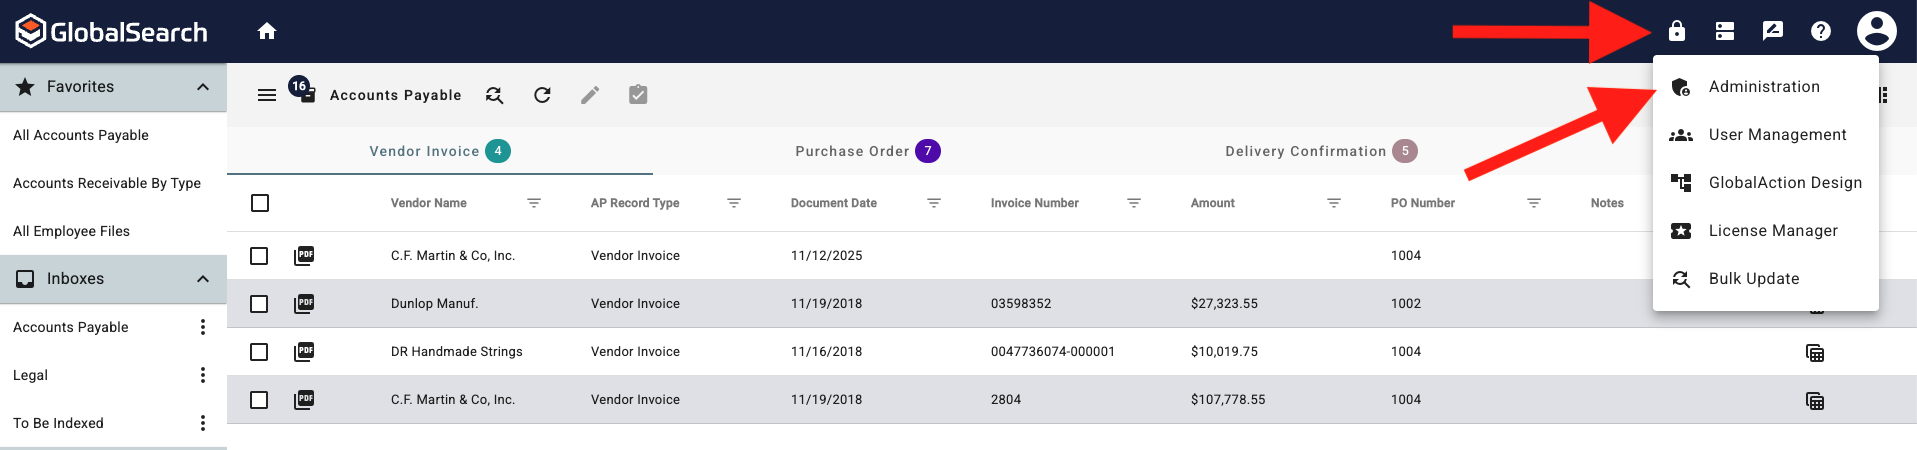Collapse the Favorites section
Viewport: 1917px width, 450px height.
tap(203, 87)
